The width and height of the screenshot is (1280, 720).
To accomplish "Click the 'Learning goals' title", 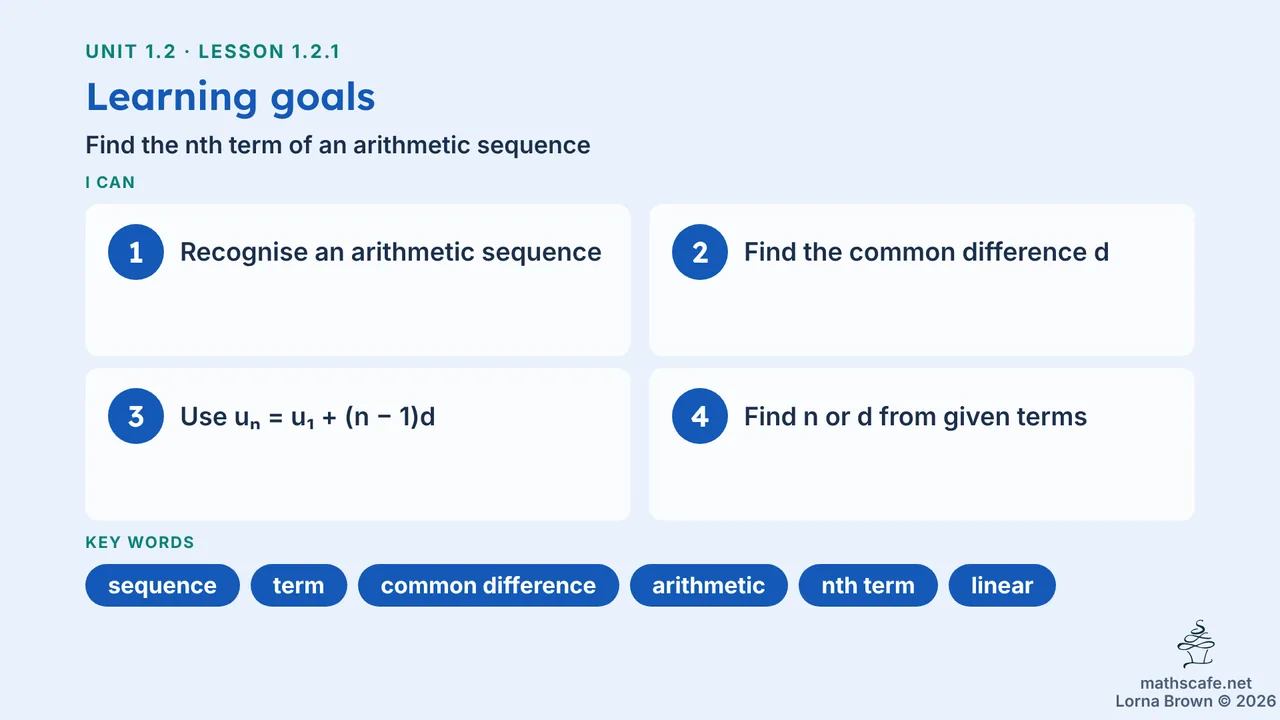I will pos(231,97).
